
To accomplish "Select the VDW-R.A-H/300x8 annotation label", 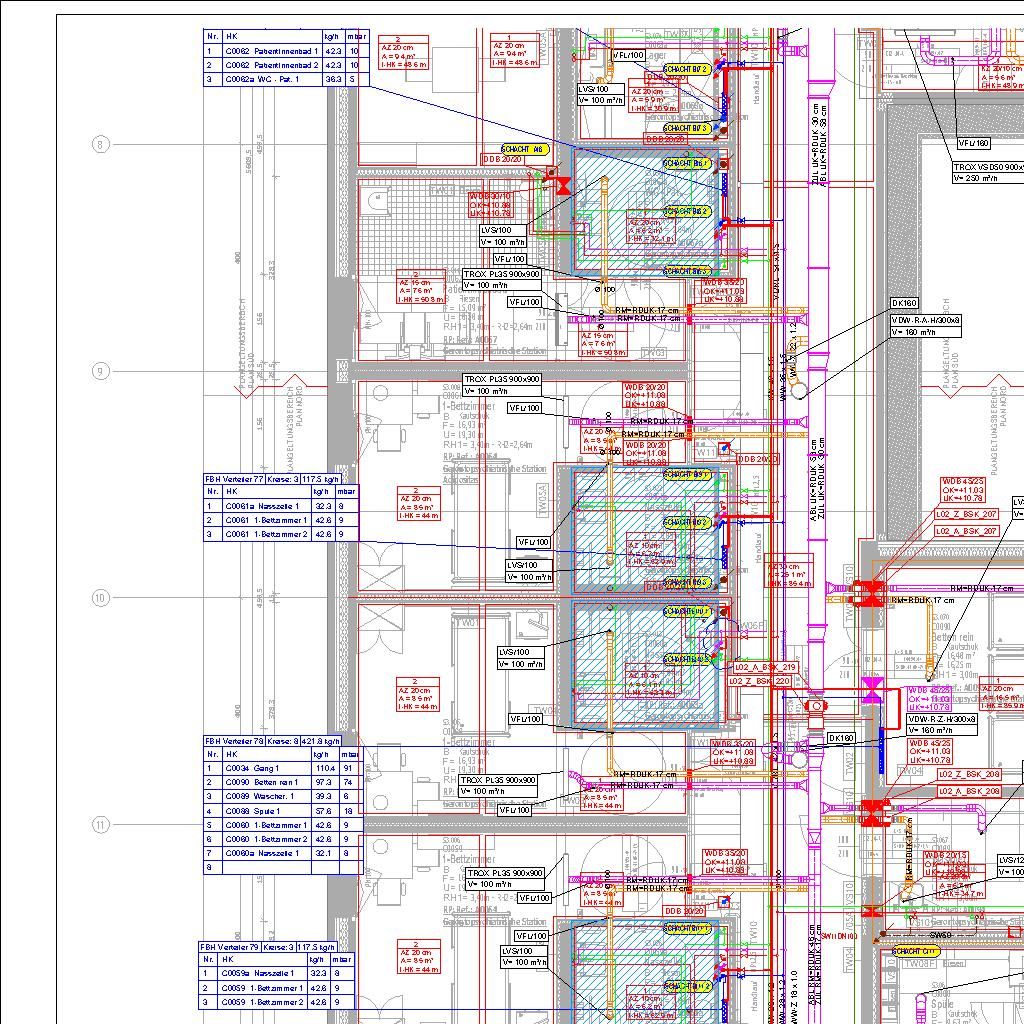I will 926,319.
